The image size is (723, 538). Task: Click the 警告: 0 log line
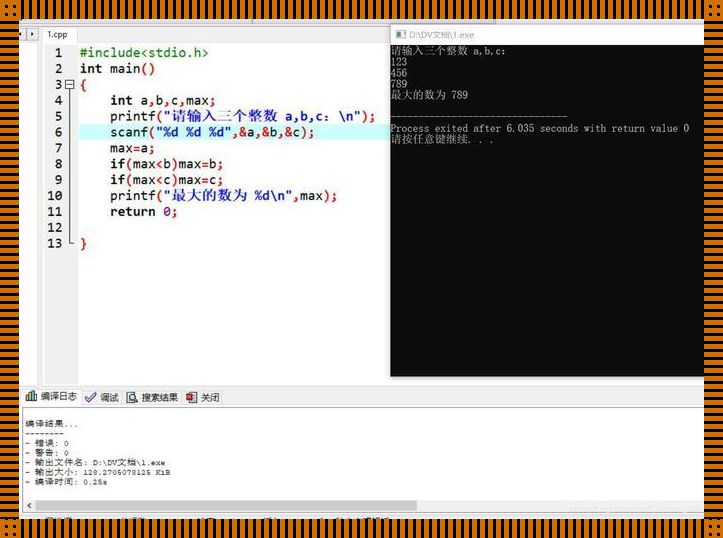47,453
